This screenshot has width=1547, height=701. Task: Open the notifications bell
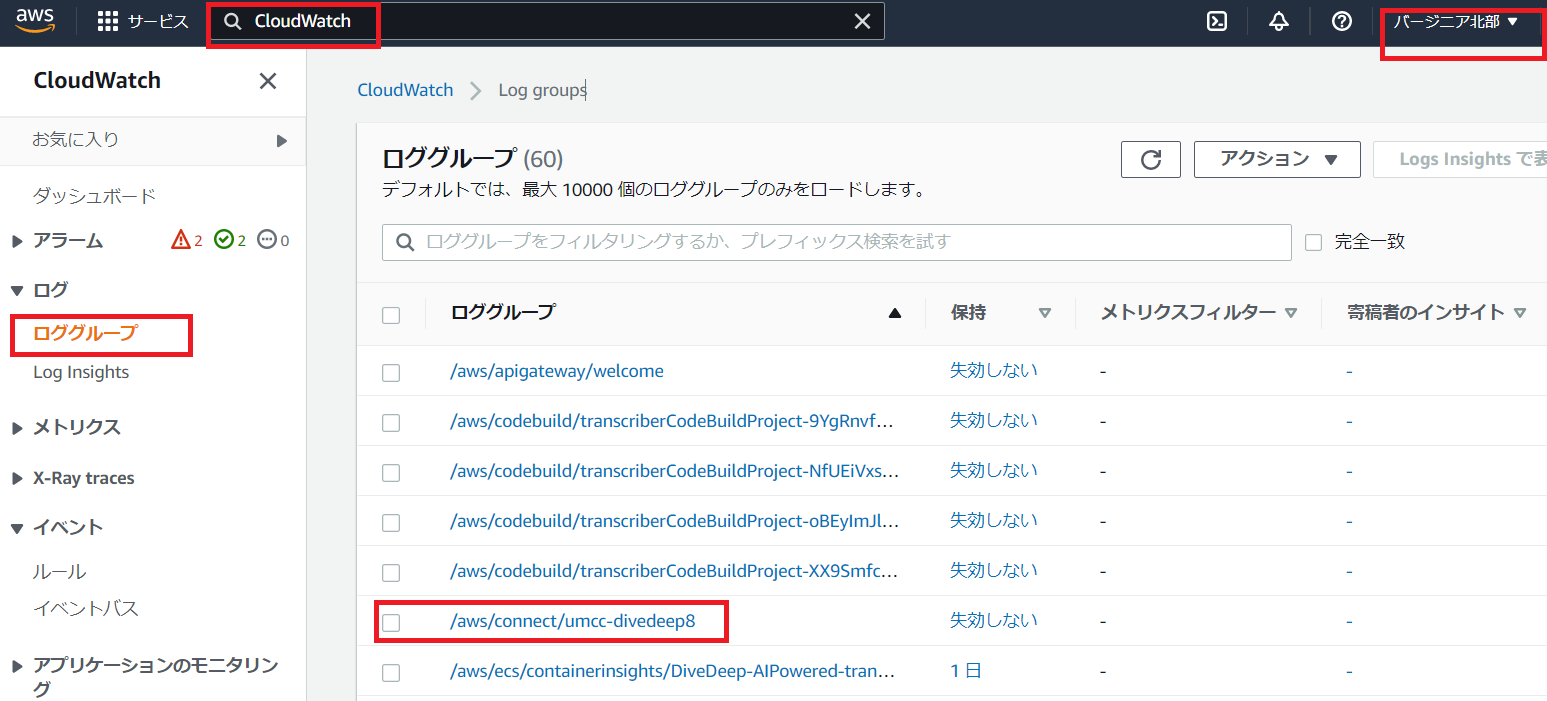pyautogui.click(x=1279, y=22)
